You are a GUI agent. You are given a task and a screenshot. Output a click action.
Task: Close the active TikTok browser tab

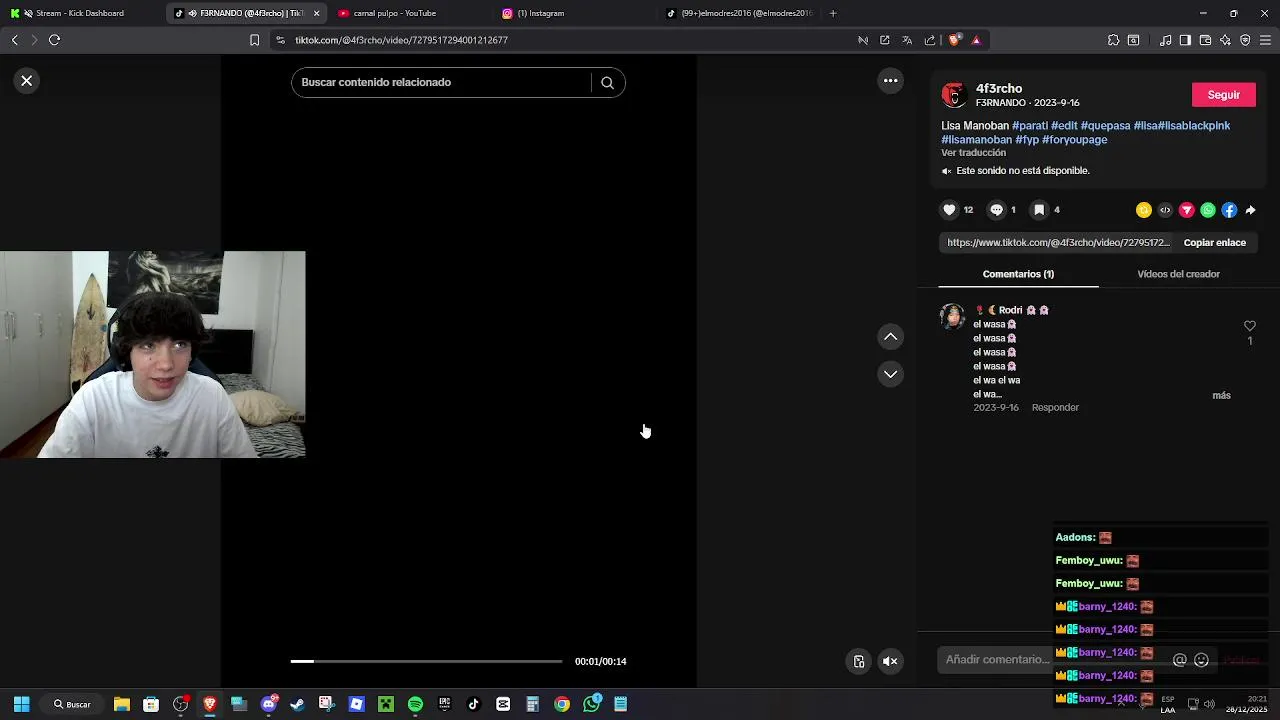(x=317, y=13)
